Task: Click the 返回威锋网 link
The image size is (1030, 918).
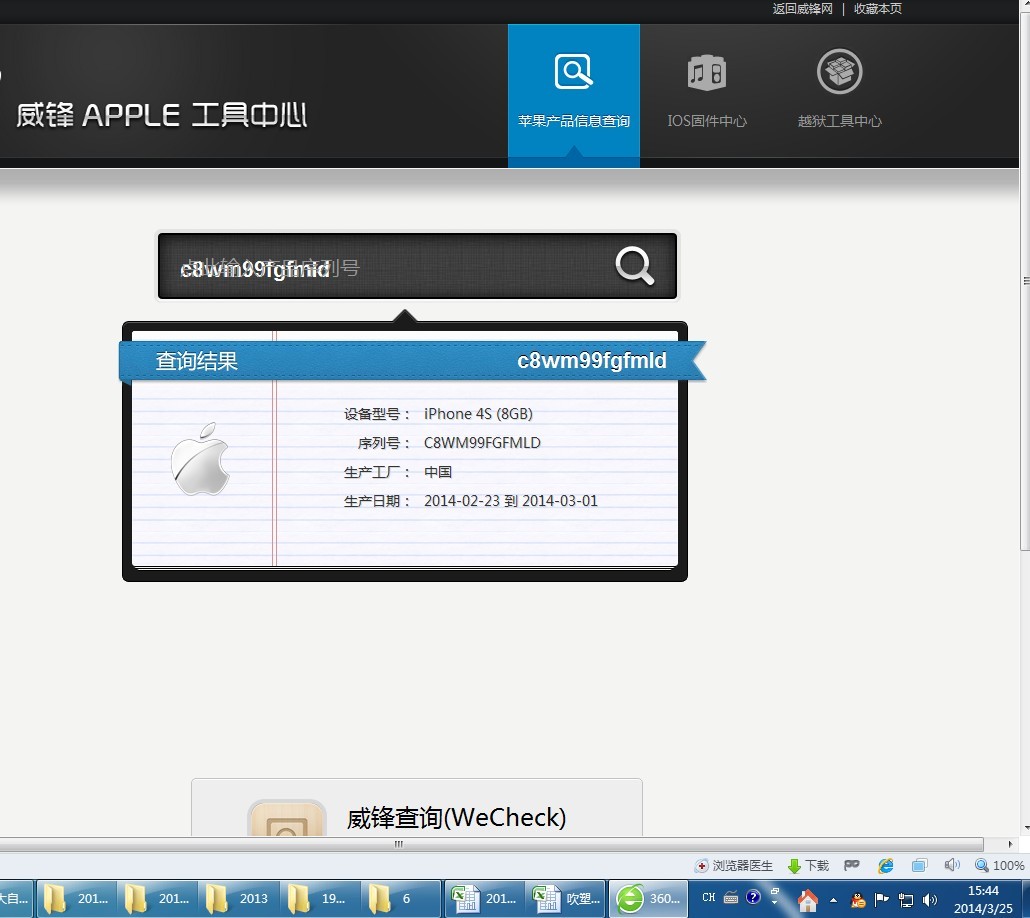Action: coord(802,9)
